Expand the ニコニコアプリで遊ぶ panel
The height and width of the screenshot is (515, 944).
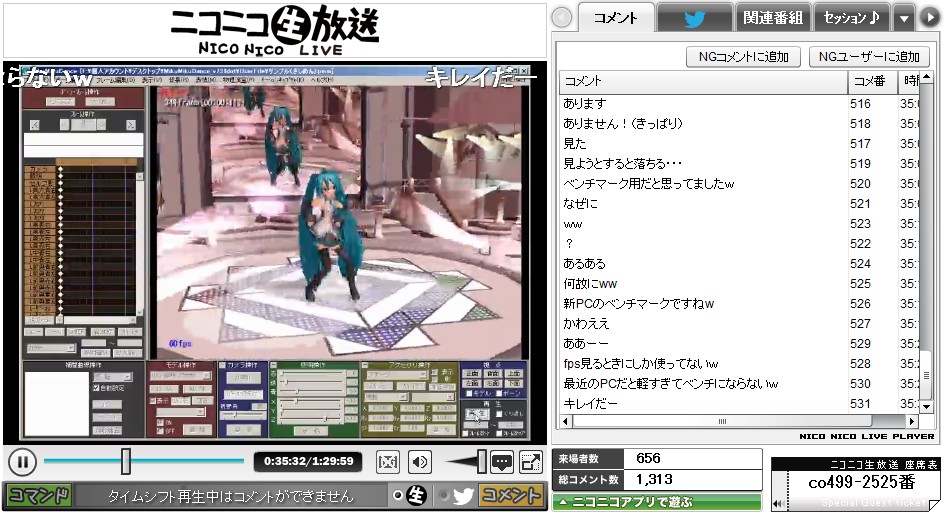pyautogui.click(x=657, y=502)
